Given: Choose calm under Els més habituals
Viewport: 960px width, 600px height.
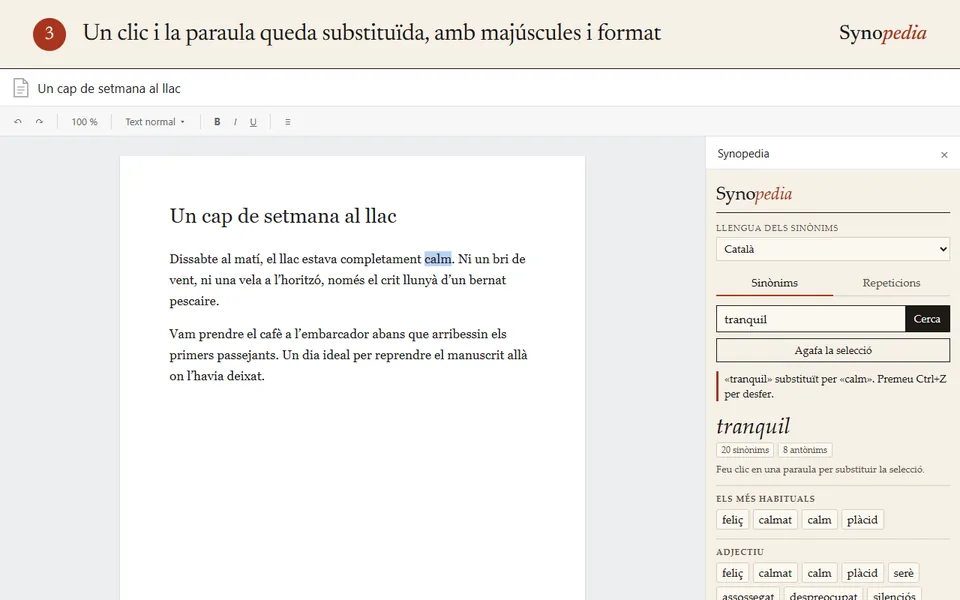Looking at the screenshot, I should [819, 520].
